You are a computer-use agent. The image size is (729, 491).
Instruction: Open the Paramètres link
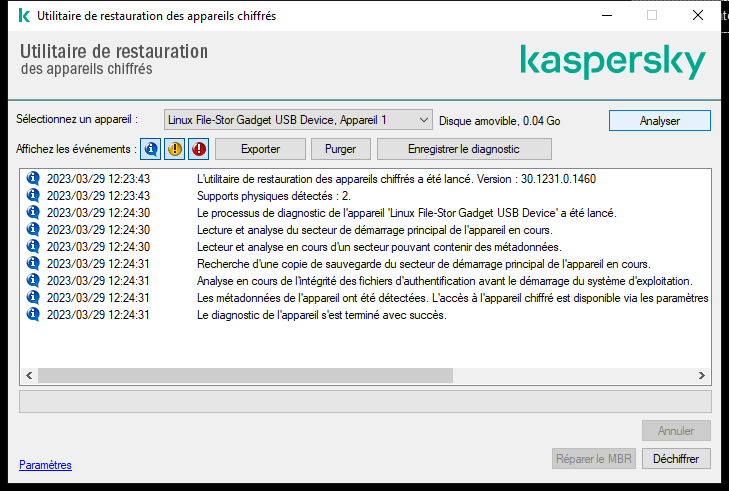click(45, 465)
